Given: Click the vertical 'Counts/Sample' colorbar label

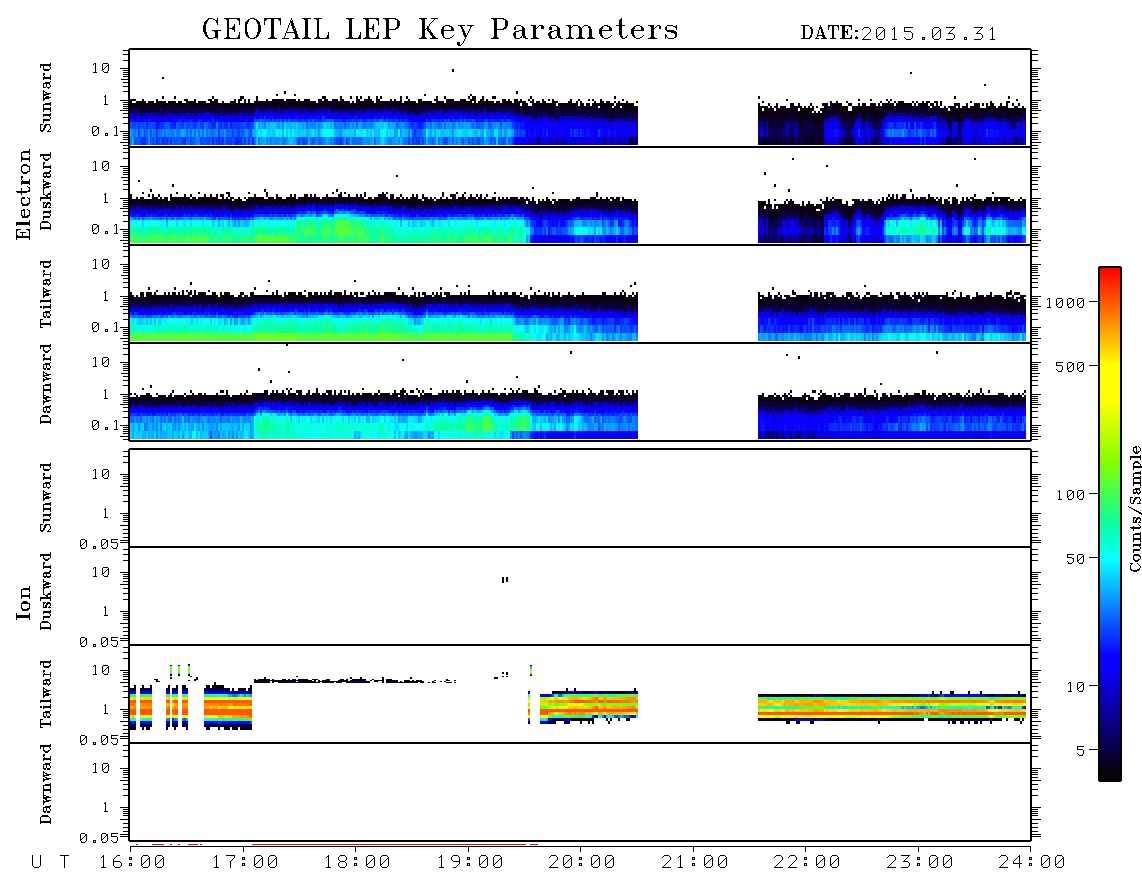Looking at the screenshot, I should [1135, 508].
